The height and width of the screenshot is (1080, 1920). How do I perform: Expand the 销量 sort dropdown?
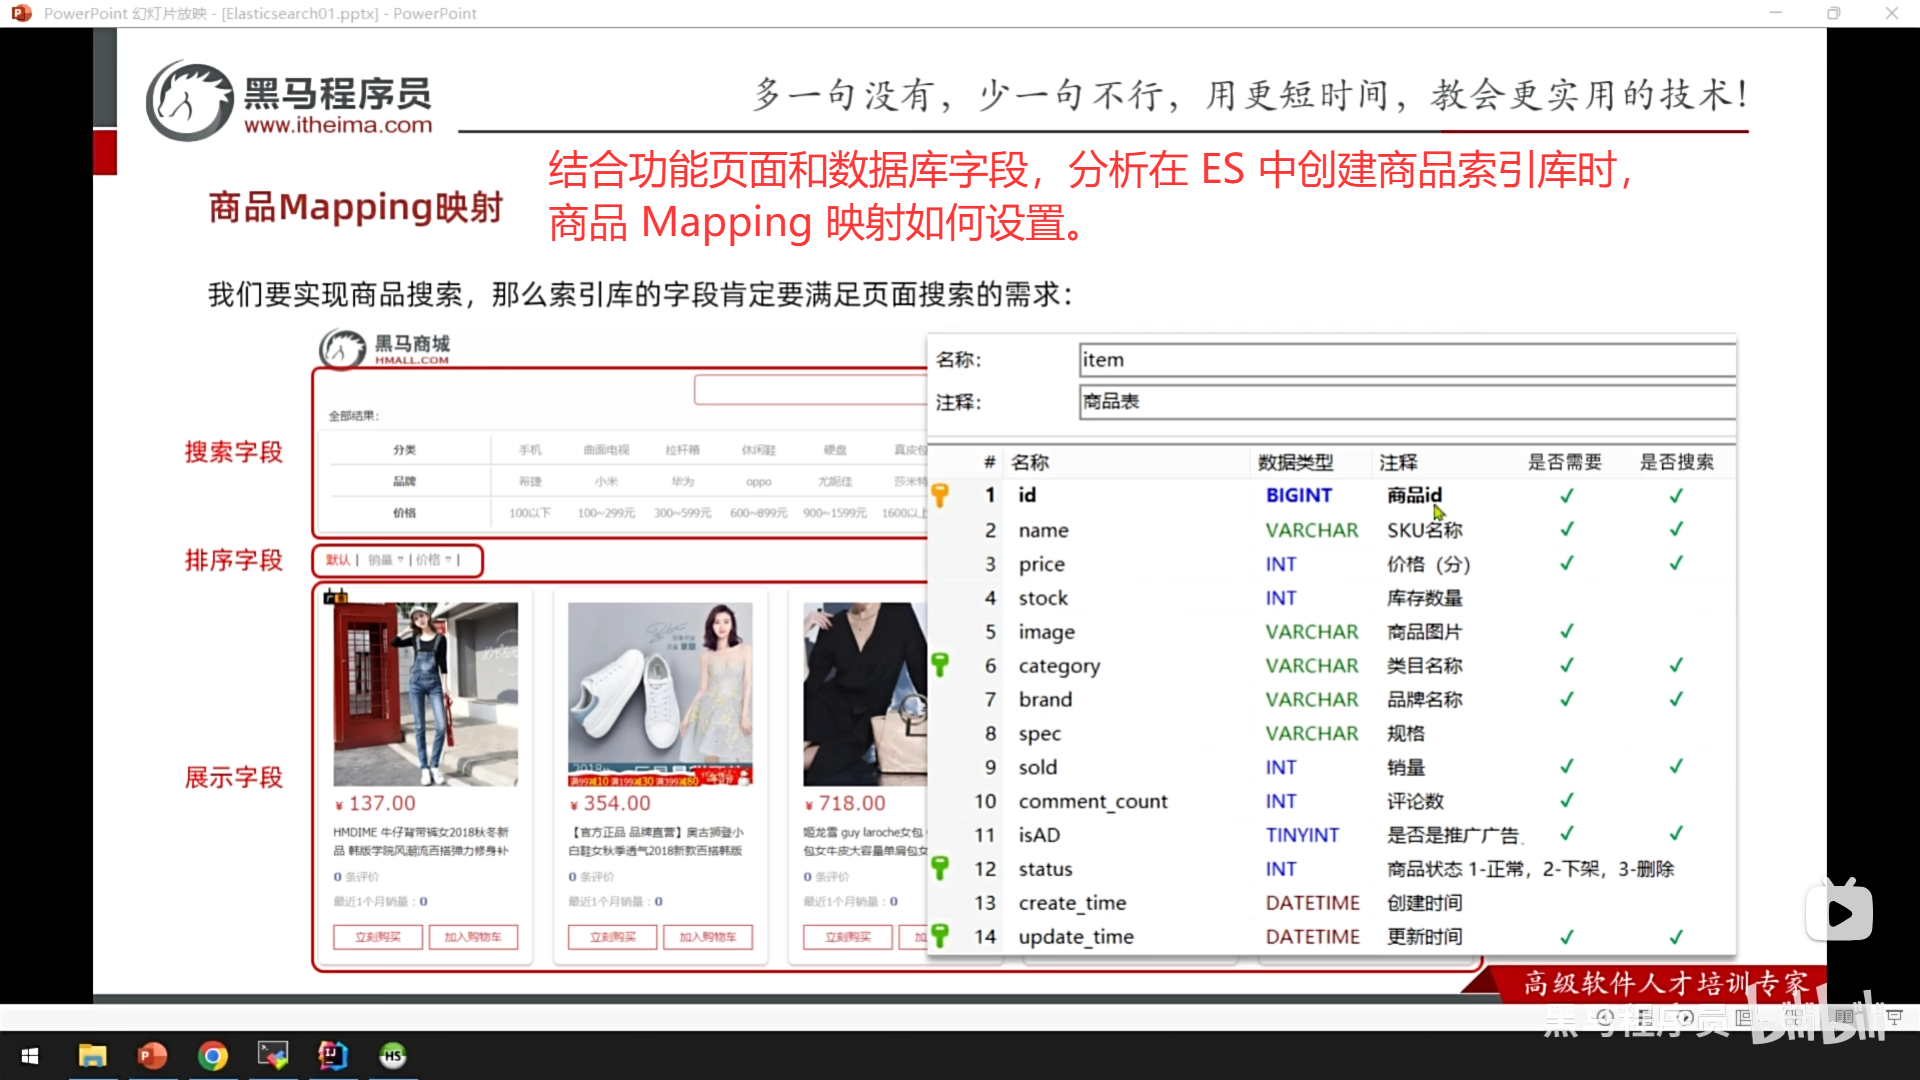[386, 560]
